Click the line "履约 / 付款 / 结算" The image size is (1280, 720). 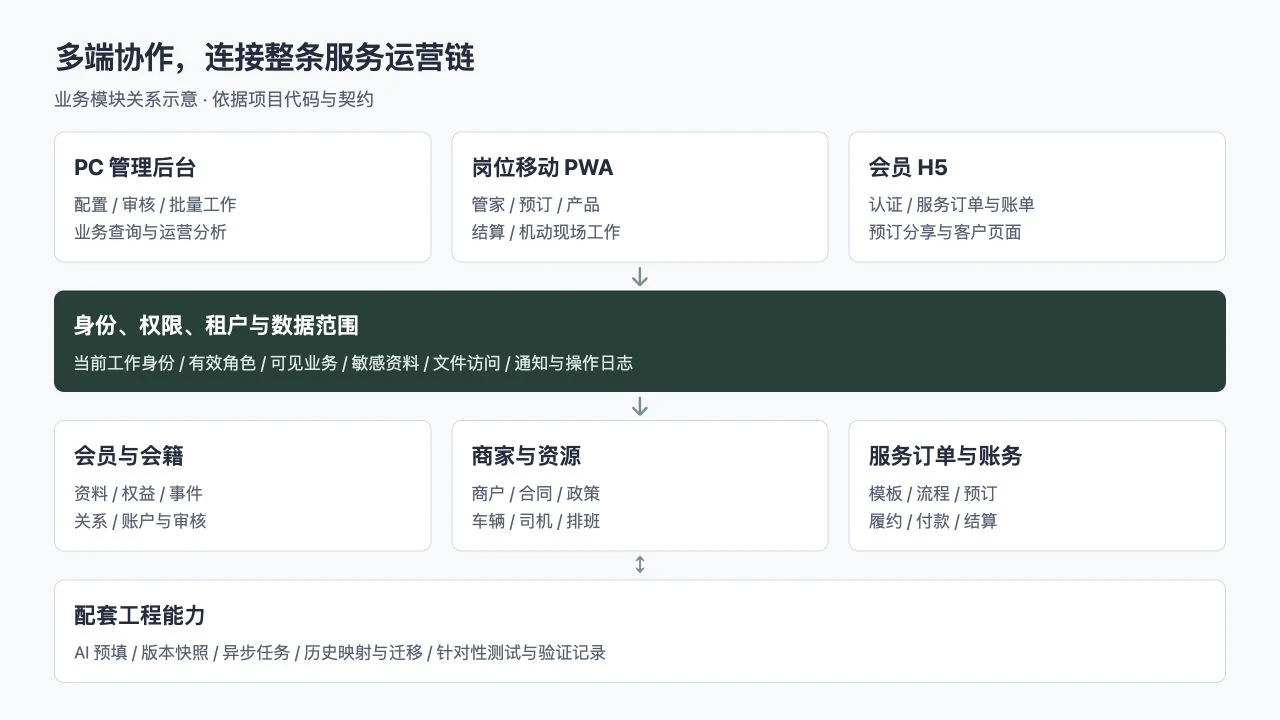[x=933, y=521]
